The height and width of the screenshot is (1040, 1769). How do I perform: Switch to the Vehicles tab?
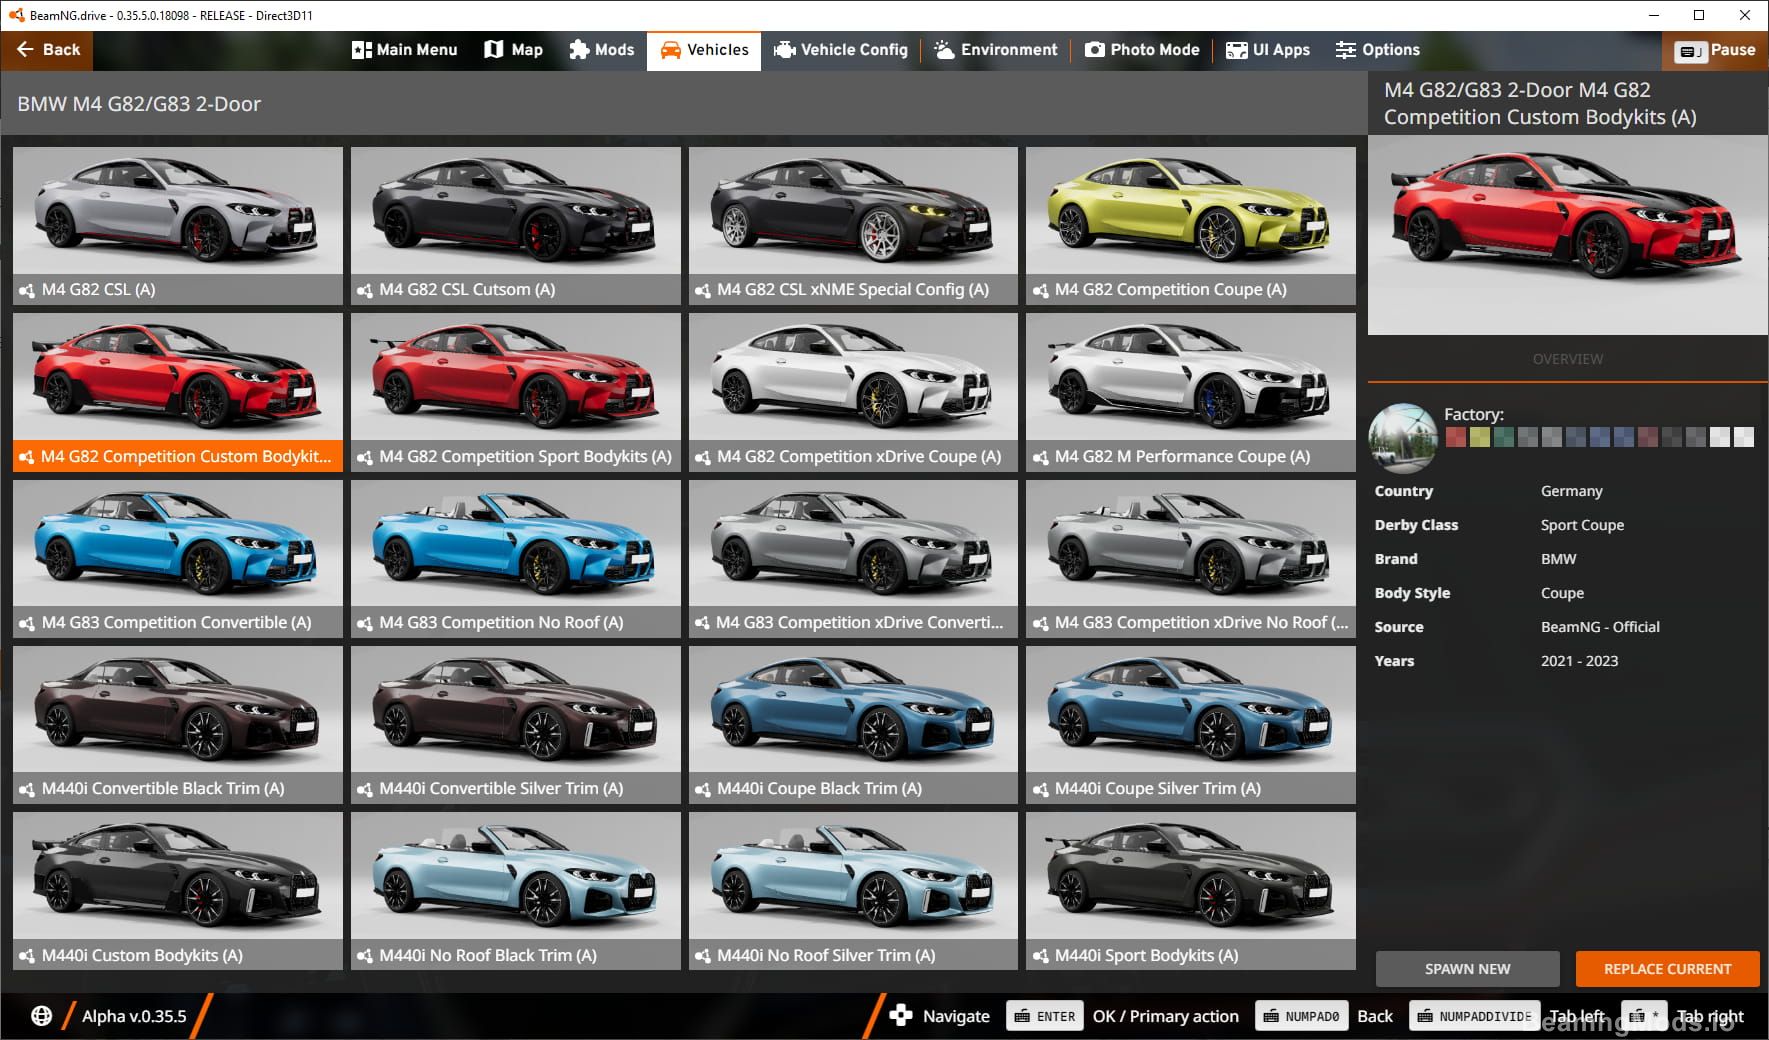coord(704,51)
